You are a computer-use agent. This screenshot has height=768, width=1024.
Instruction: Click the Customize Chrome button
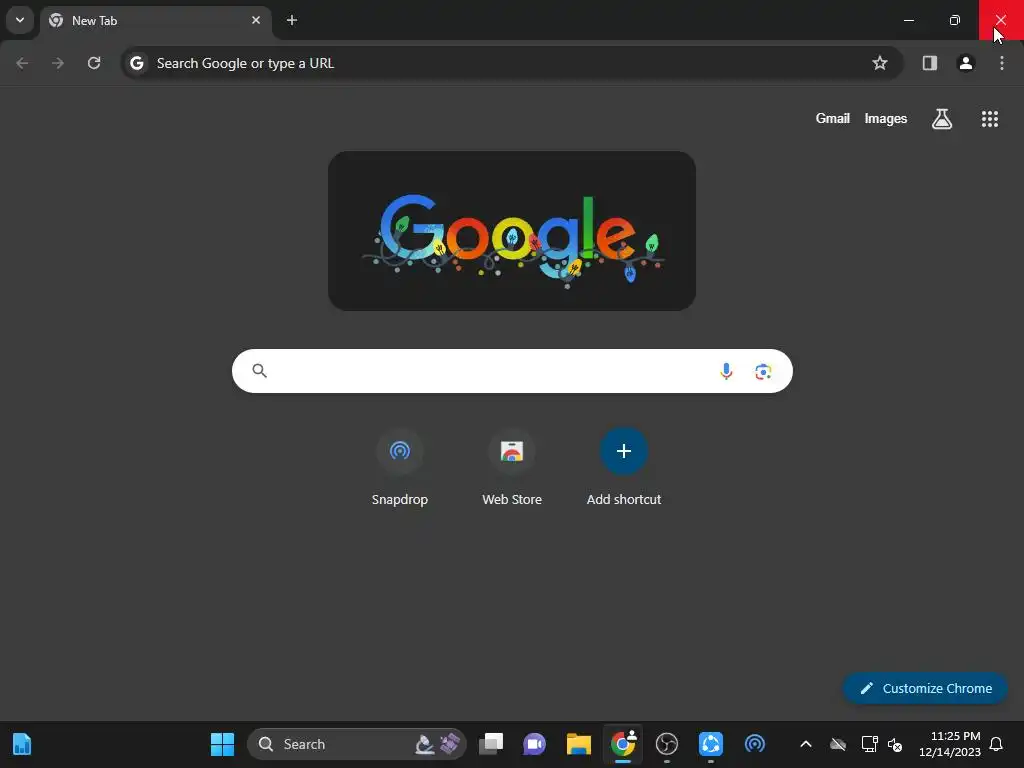pos(925,688)
